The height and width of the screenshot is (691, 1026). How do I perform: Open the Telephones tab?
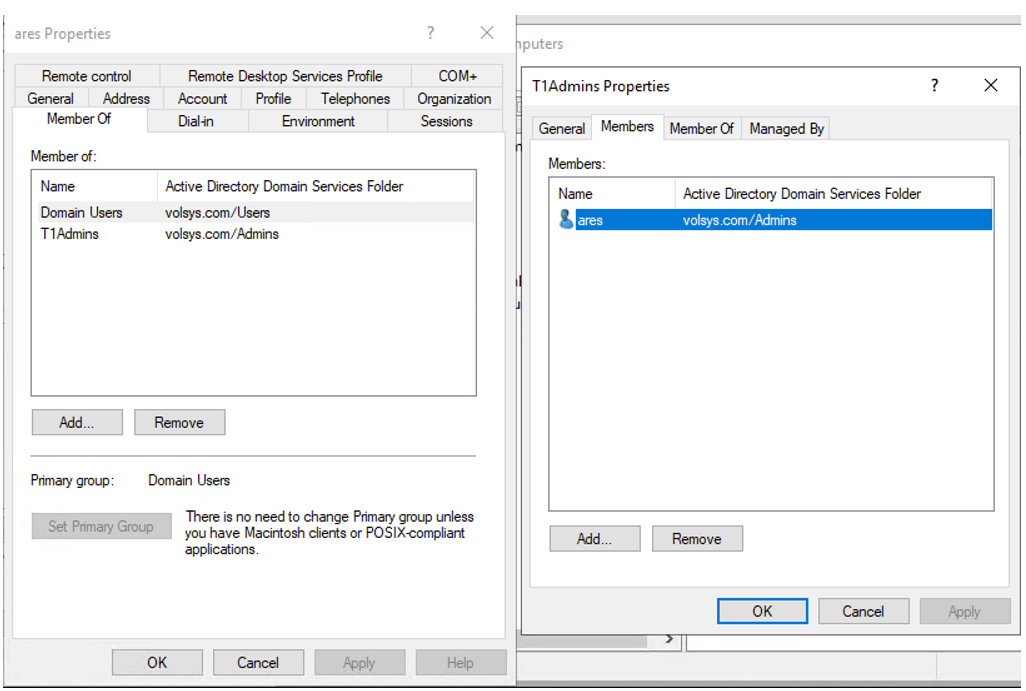point(354,98)
